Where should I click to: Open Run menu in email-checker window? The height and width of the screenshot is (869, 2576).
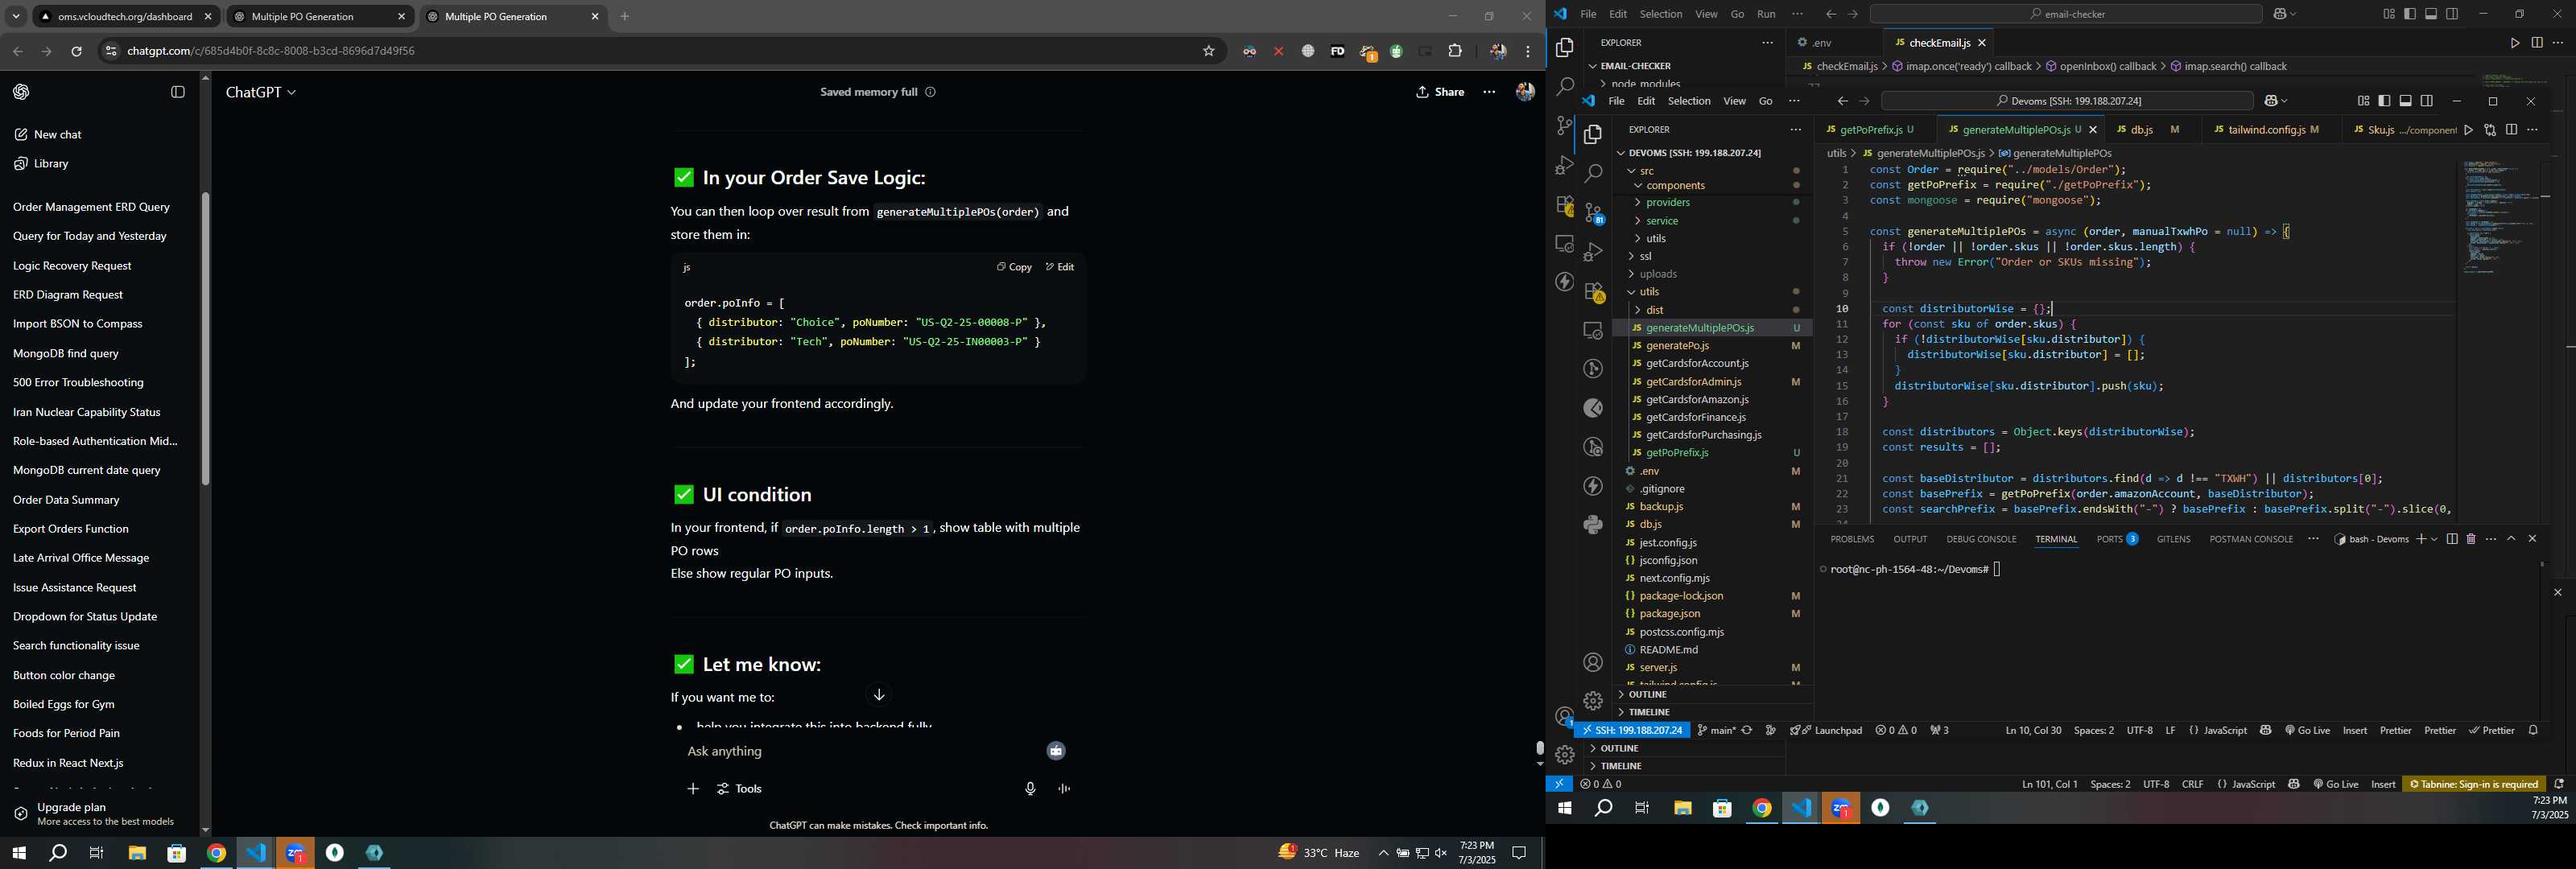pyautogui.click(x=1767, y=14)
